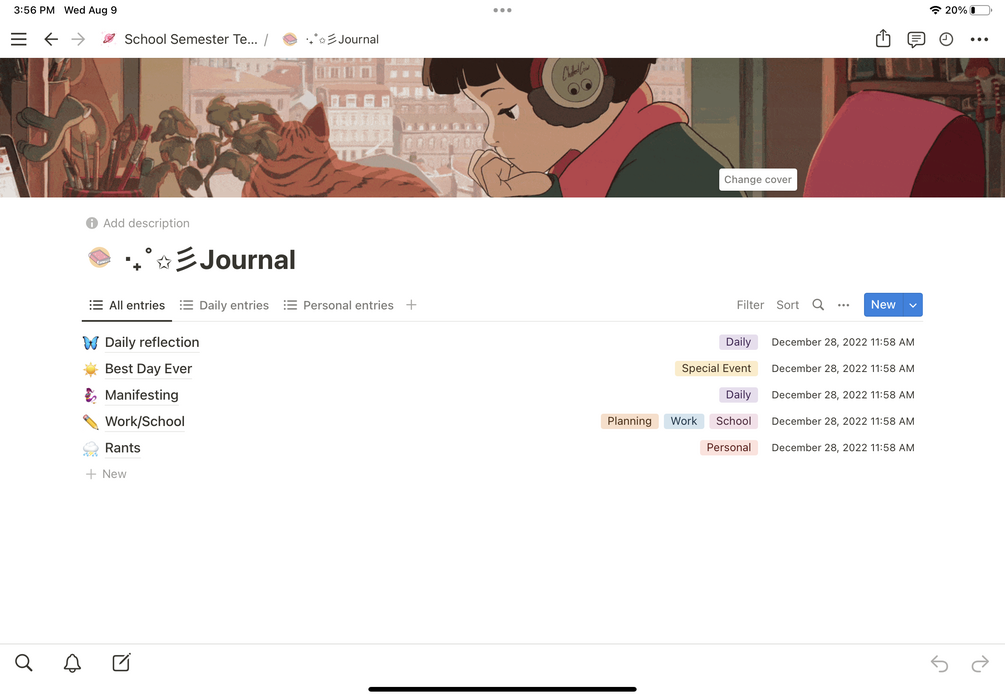Click the pencil icon of Work/School
This screenshot has height=698, width=1005.
coord(90,422)
